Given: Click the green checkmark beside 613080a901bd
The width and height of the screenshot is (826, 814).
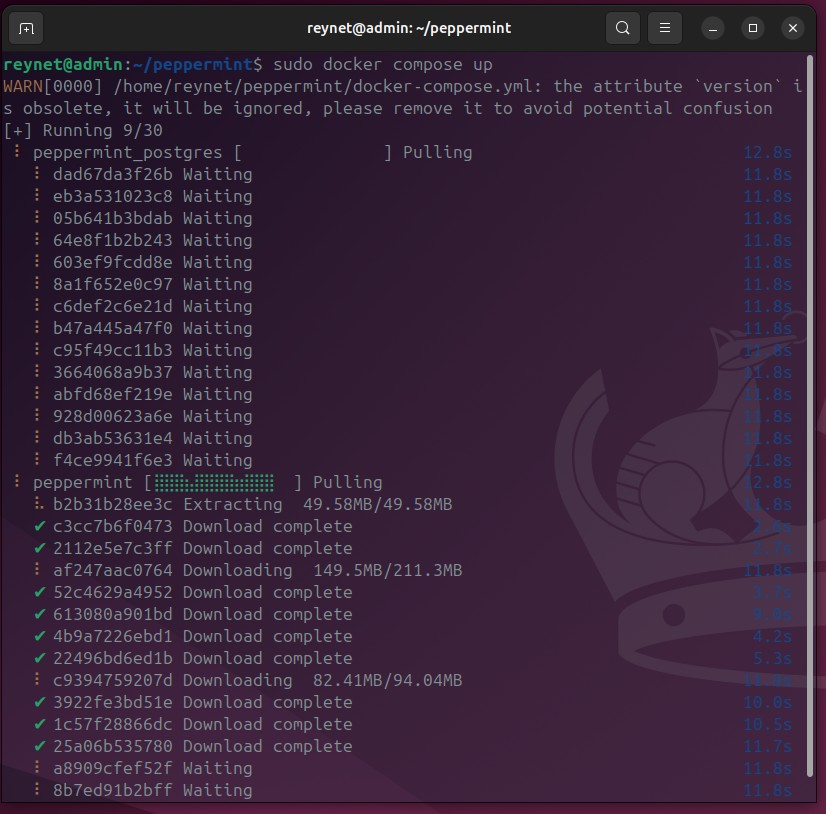Looking at the screenshot, I should tap(40, 614).
